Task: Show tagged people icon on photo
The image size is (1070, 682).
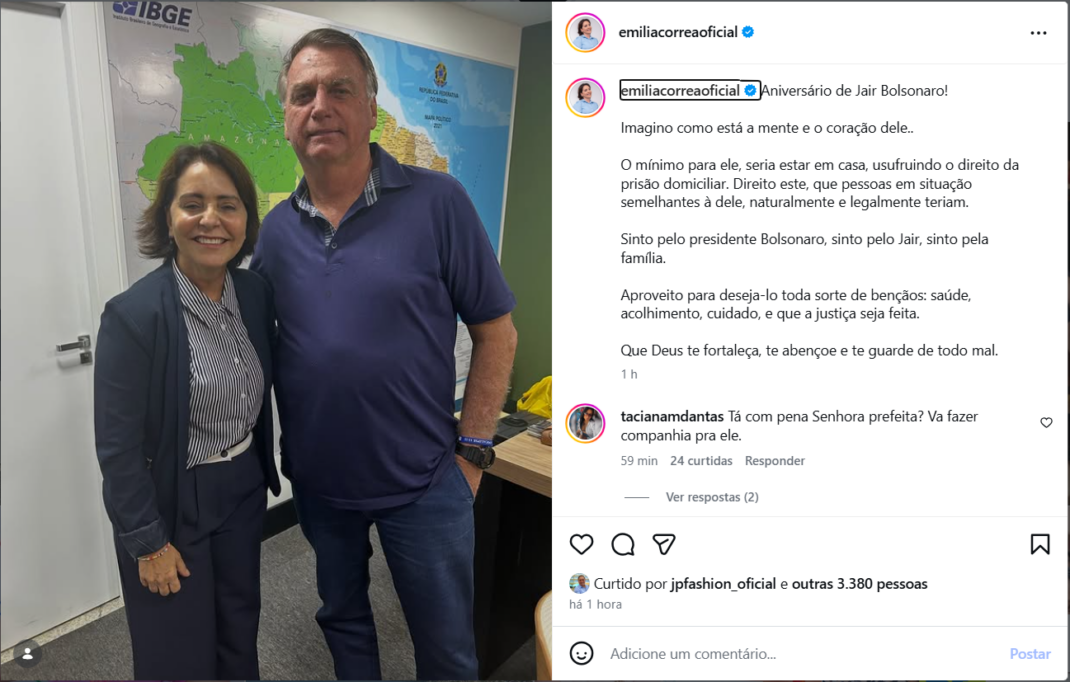Action: tap(27, 654)
